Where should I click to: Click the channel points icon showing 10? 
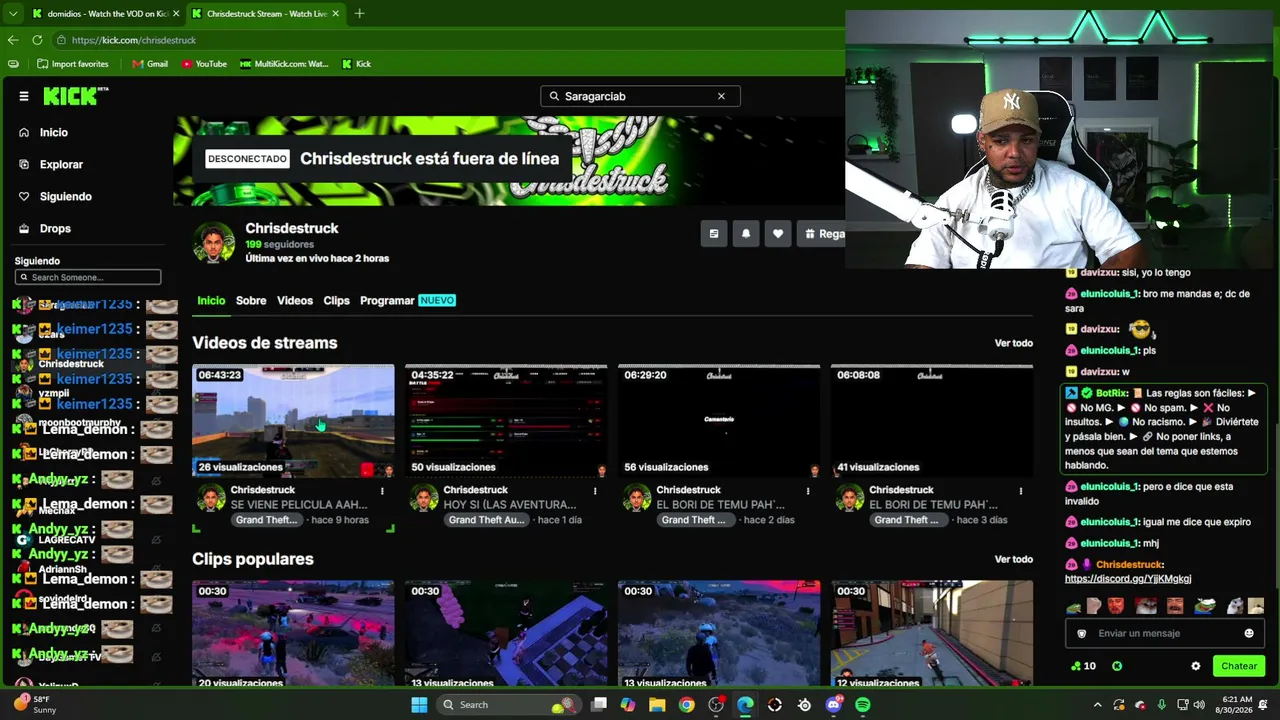pyautogui.click(x=1083, y=666)
